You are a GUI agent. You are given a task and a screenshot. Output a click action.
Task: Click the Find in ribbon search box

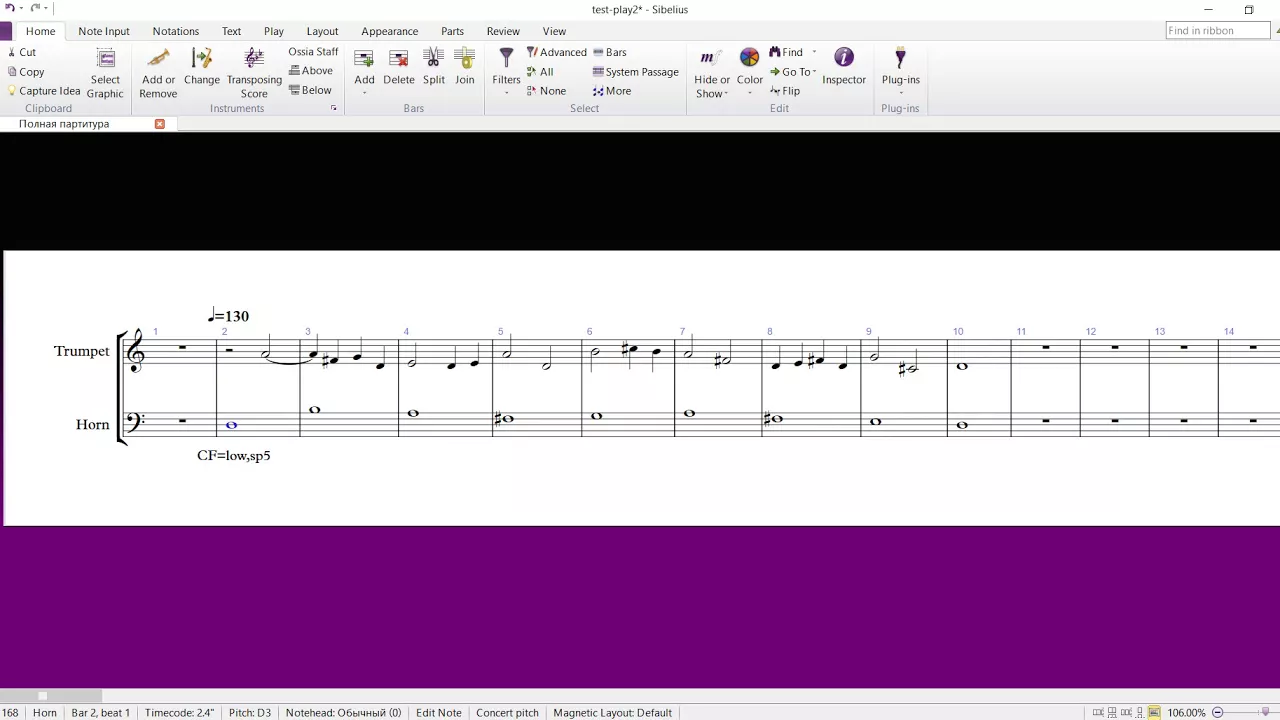pos(1217,30)
